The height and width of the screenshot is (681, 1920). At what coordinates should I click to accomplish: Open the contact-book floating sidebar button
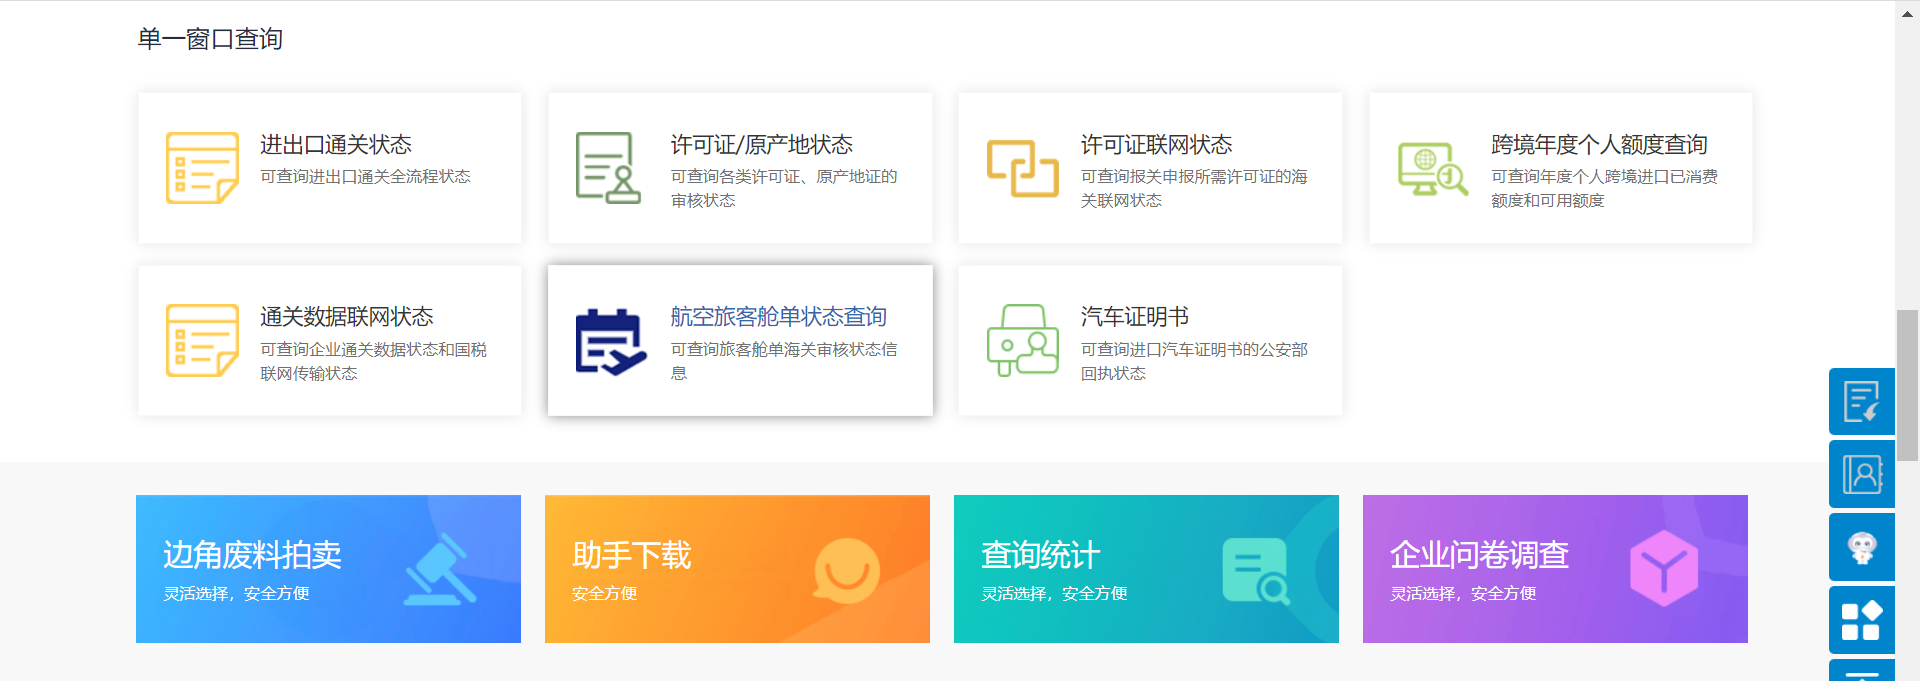pos(1862,474)
